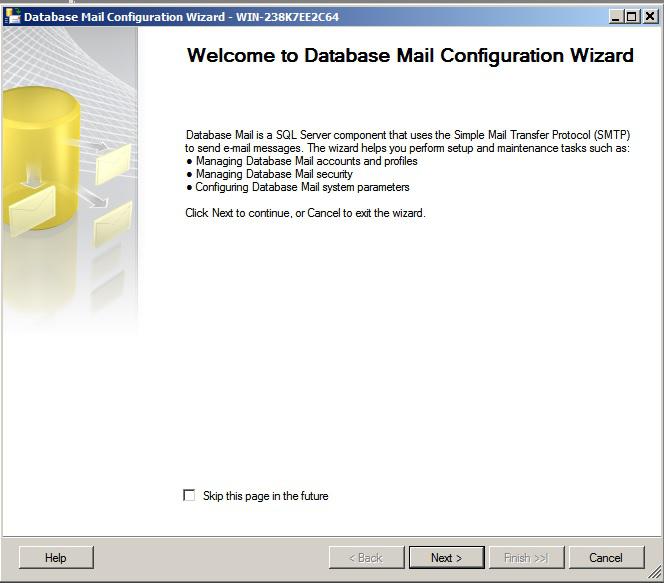Image resolution: width=664 pixels, height=583 pixels.
Task: Click the window resize grip in the corner
Action: [655, 573]
